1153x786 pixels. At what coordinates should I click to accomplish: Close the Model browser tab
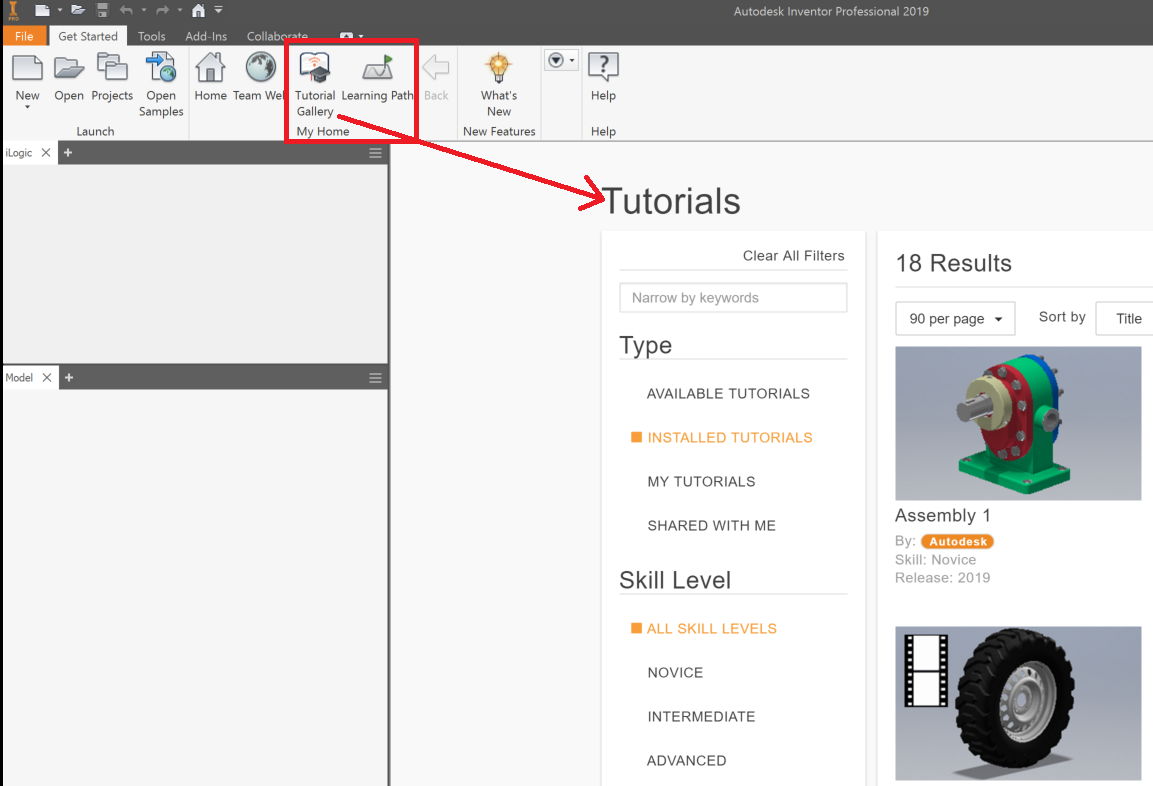[47, 377]
